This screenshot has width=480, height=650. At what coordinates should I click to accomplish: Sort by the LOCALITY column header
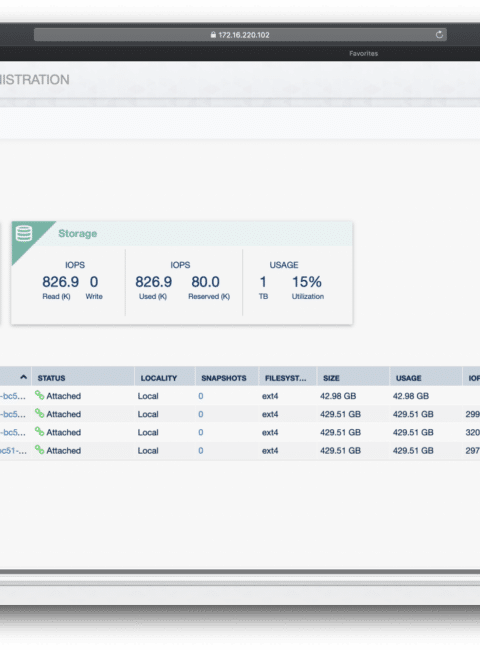[158, 378]
